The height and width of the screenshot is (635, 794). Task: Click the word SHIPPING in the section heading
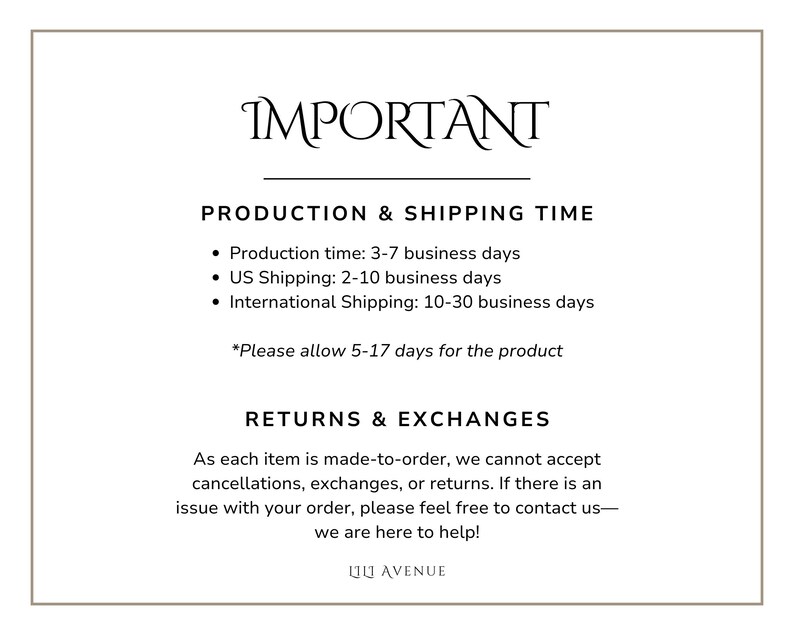point(464,213)
